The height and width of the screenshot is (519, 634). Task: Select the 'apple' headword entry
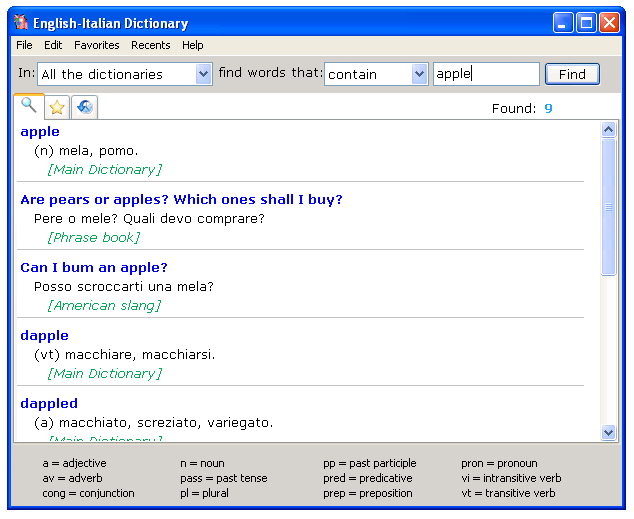click(40, 132)
